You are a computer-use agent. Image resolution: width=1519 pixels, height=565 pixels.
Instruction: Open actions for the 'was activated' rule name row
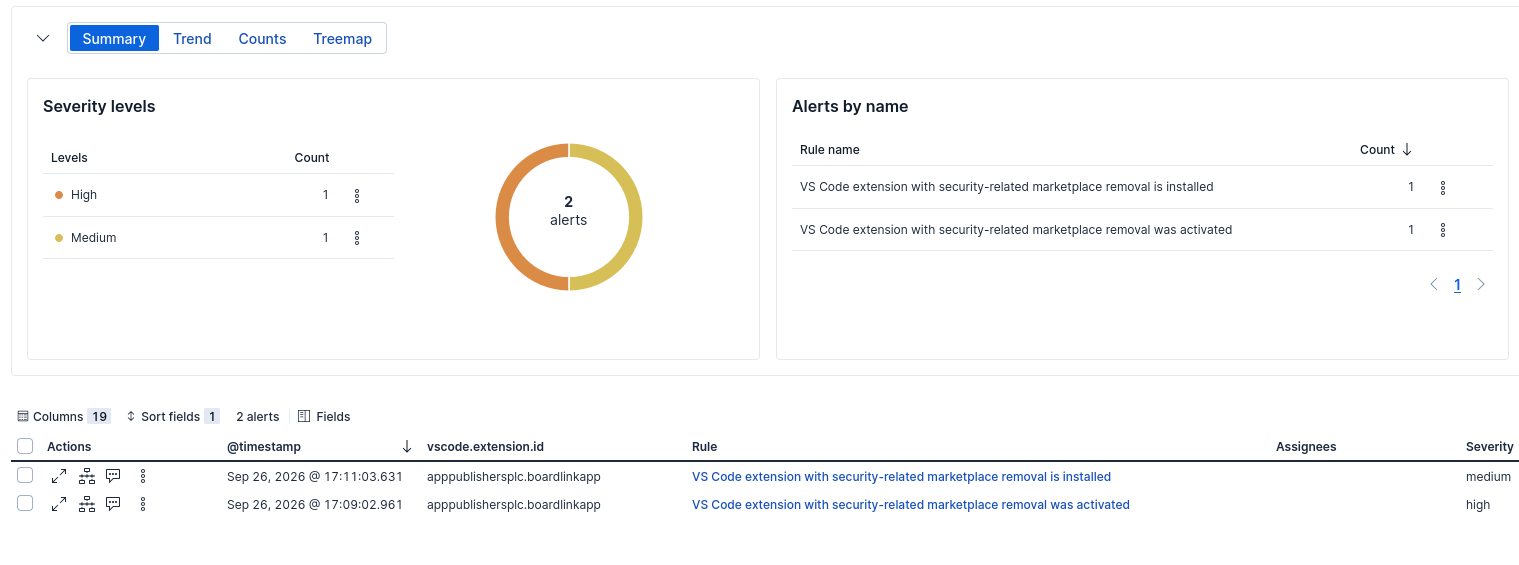pos(1443,230)
